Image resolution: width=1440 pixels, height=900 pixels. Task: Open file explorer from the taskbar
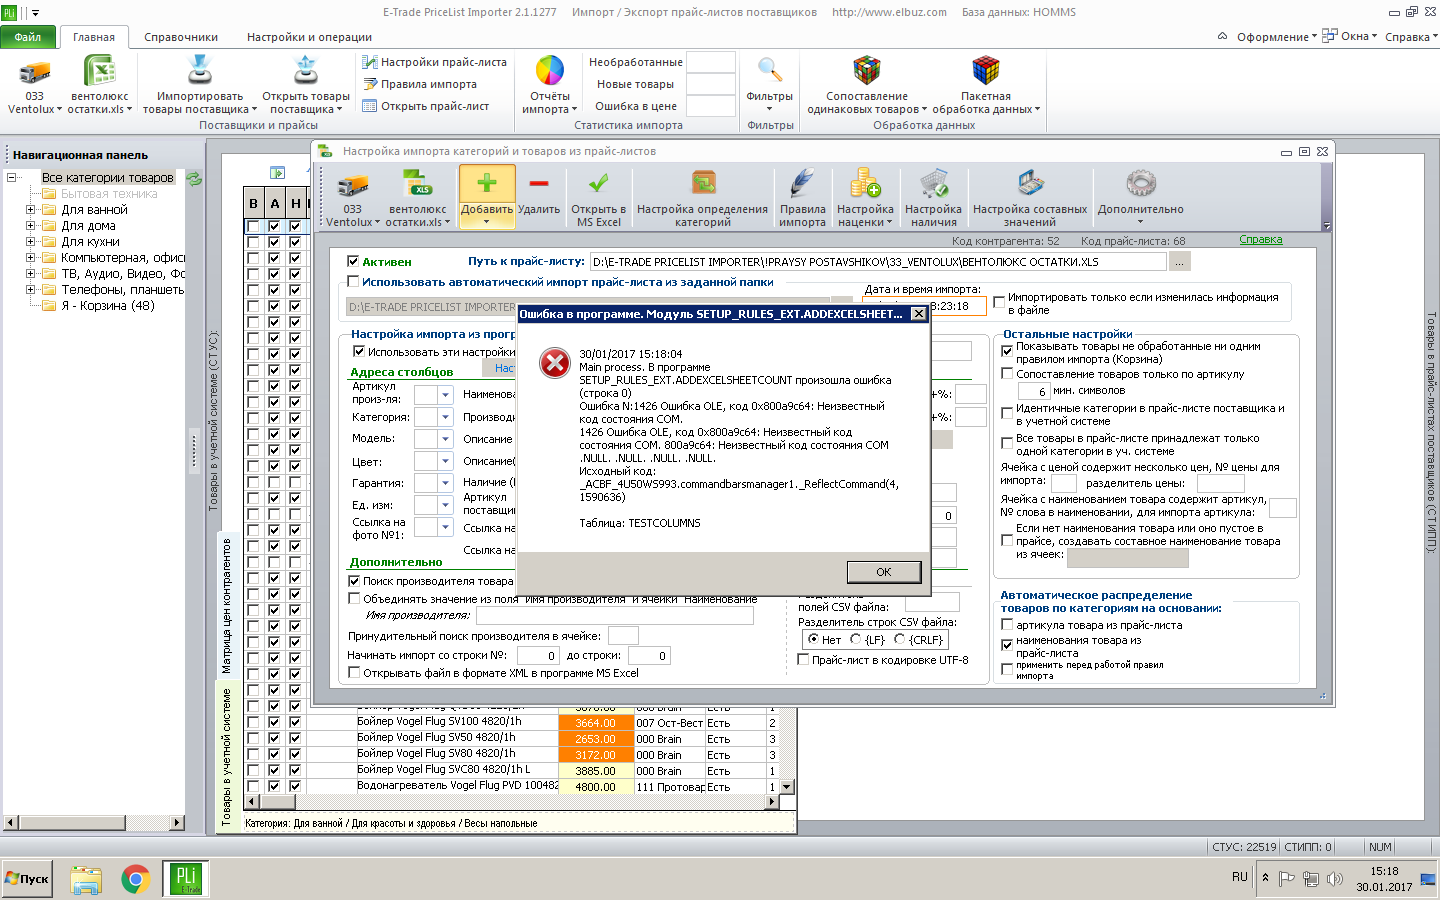tap(86, 879)
